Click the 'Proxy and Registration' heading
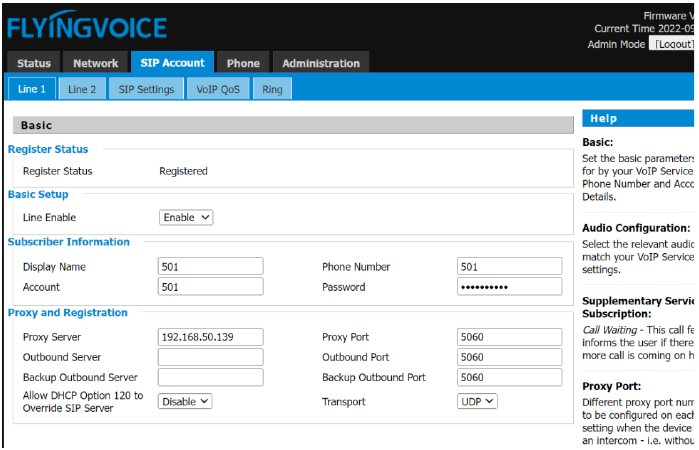Image resolution: width=699 pixels, height=450 pixels. point(68,312)
